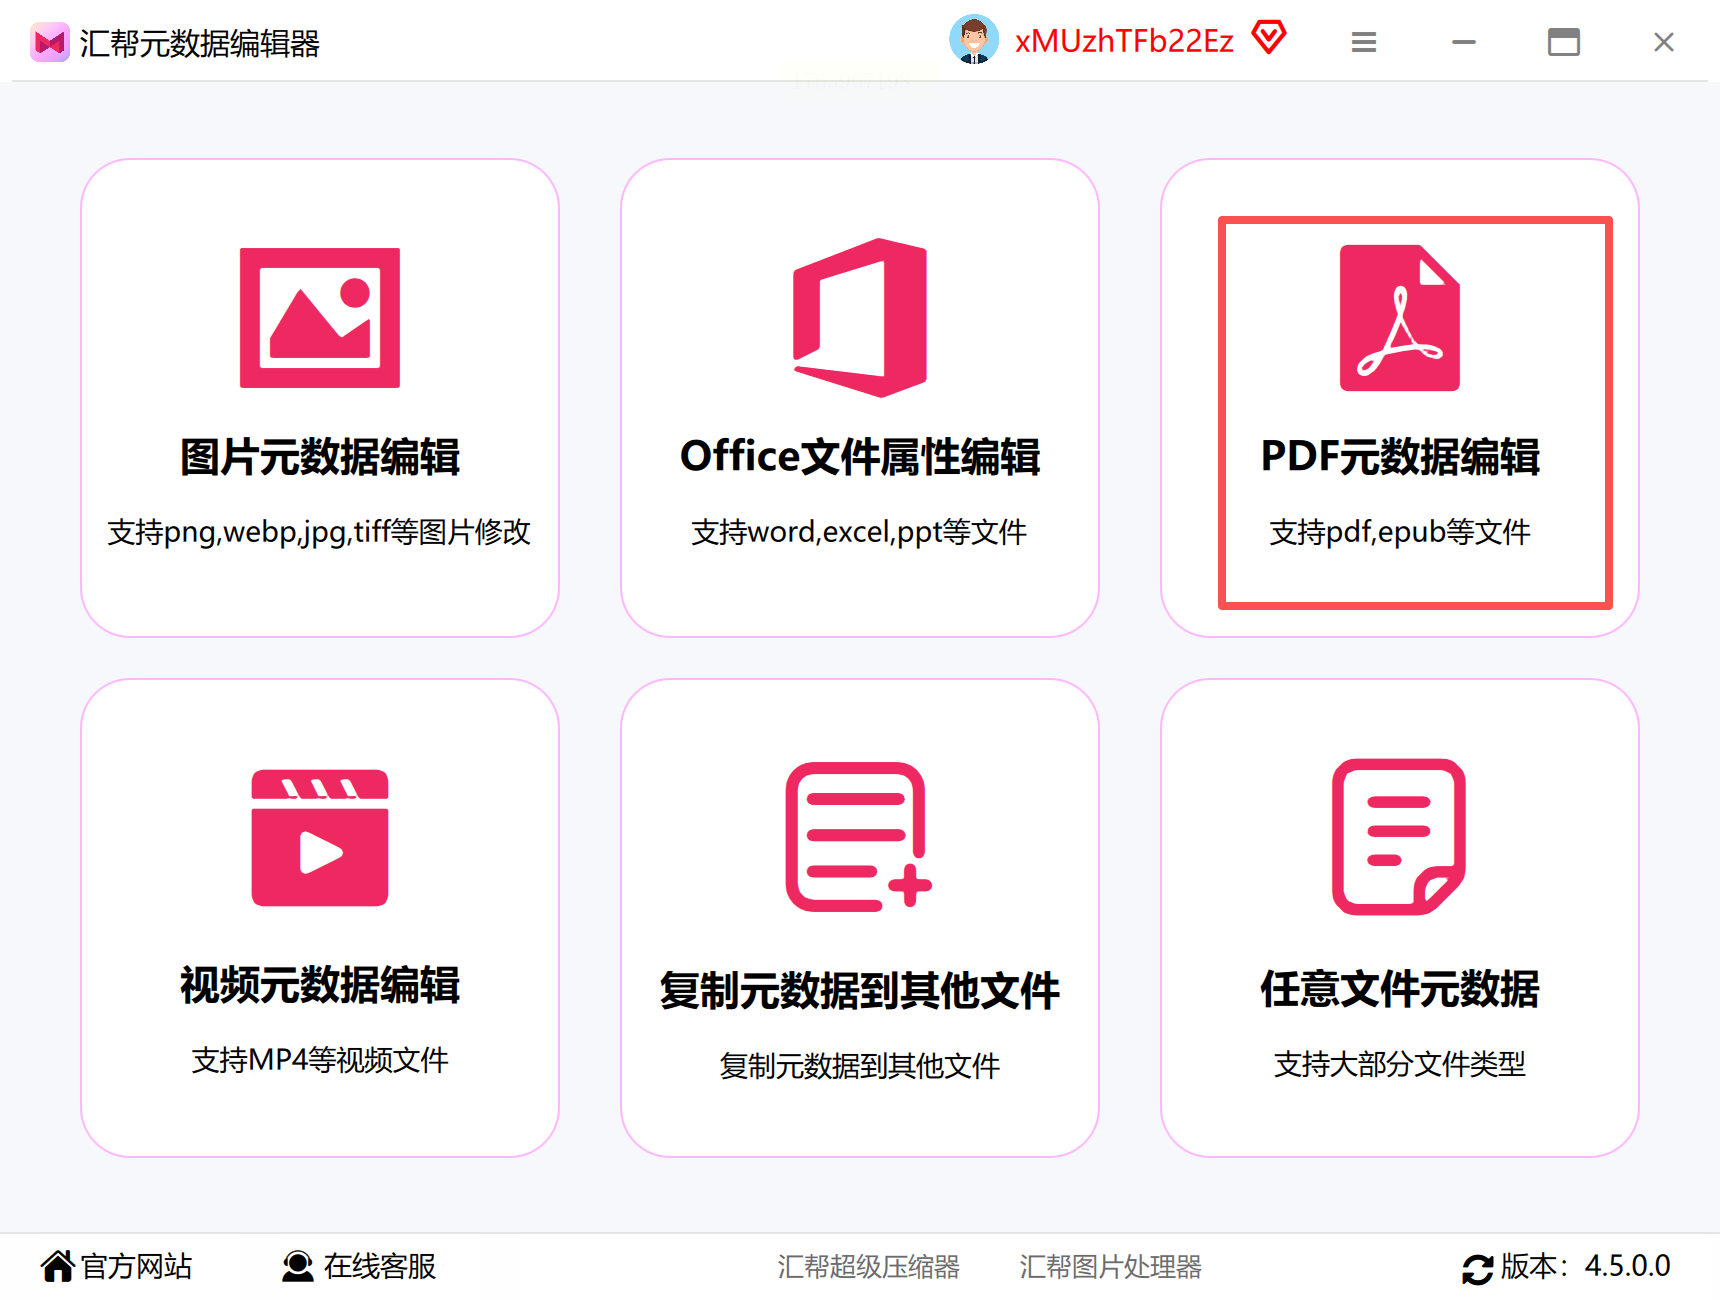The image size is (1720, 1300).
Task: Open 汇帮超级压缩器 link
Action: pos(868,1267)
